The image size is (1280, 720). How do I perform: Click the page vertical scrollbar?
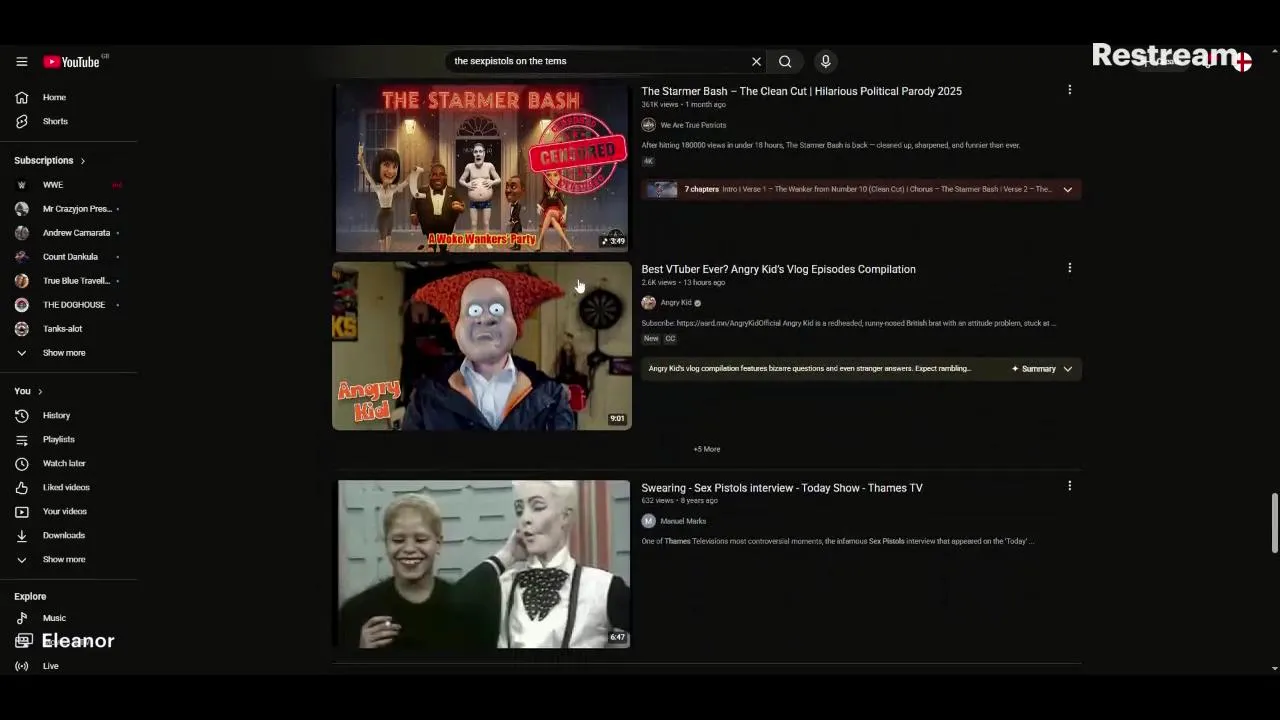(1274, 522)
